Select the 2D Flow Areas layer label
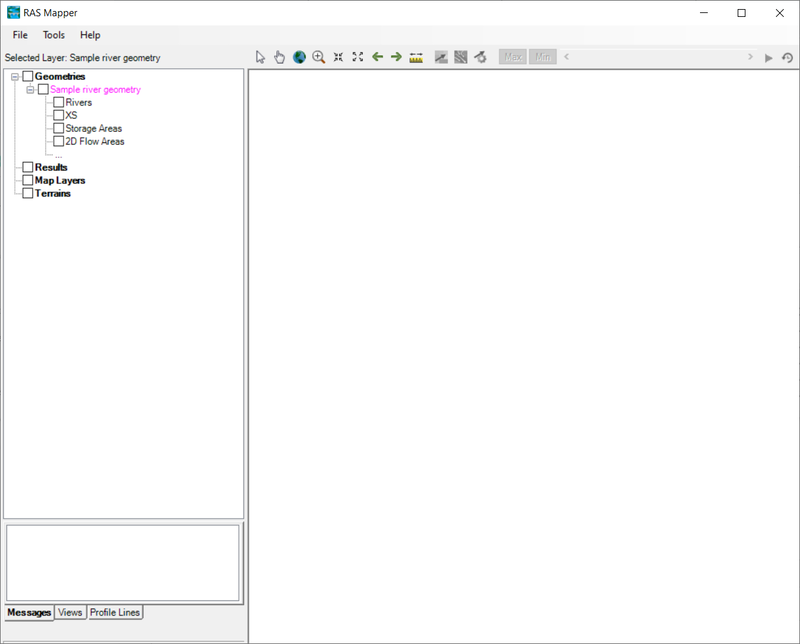 (95, 141)
